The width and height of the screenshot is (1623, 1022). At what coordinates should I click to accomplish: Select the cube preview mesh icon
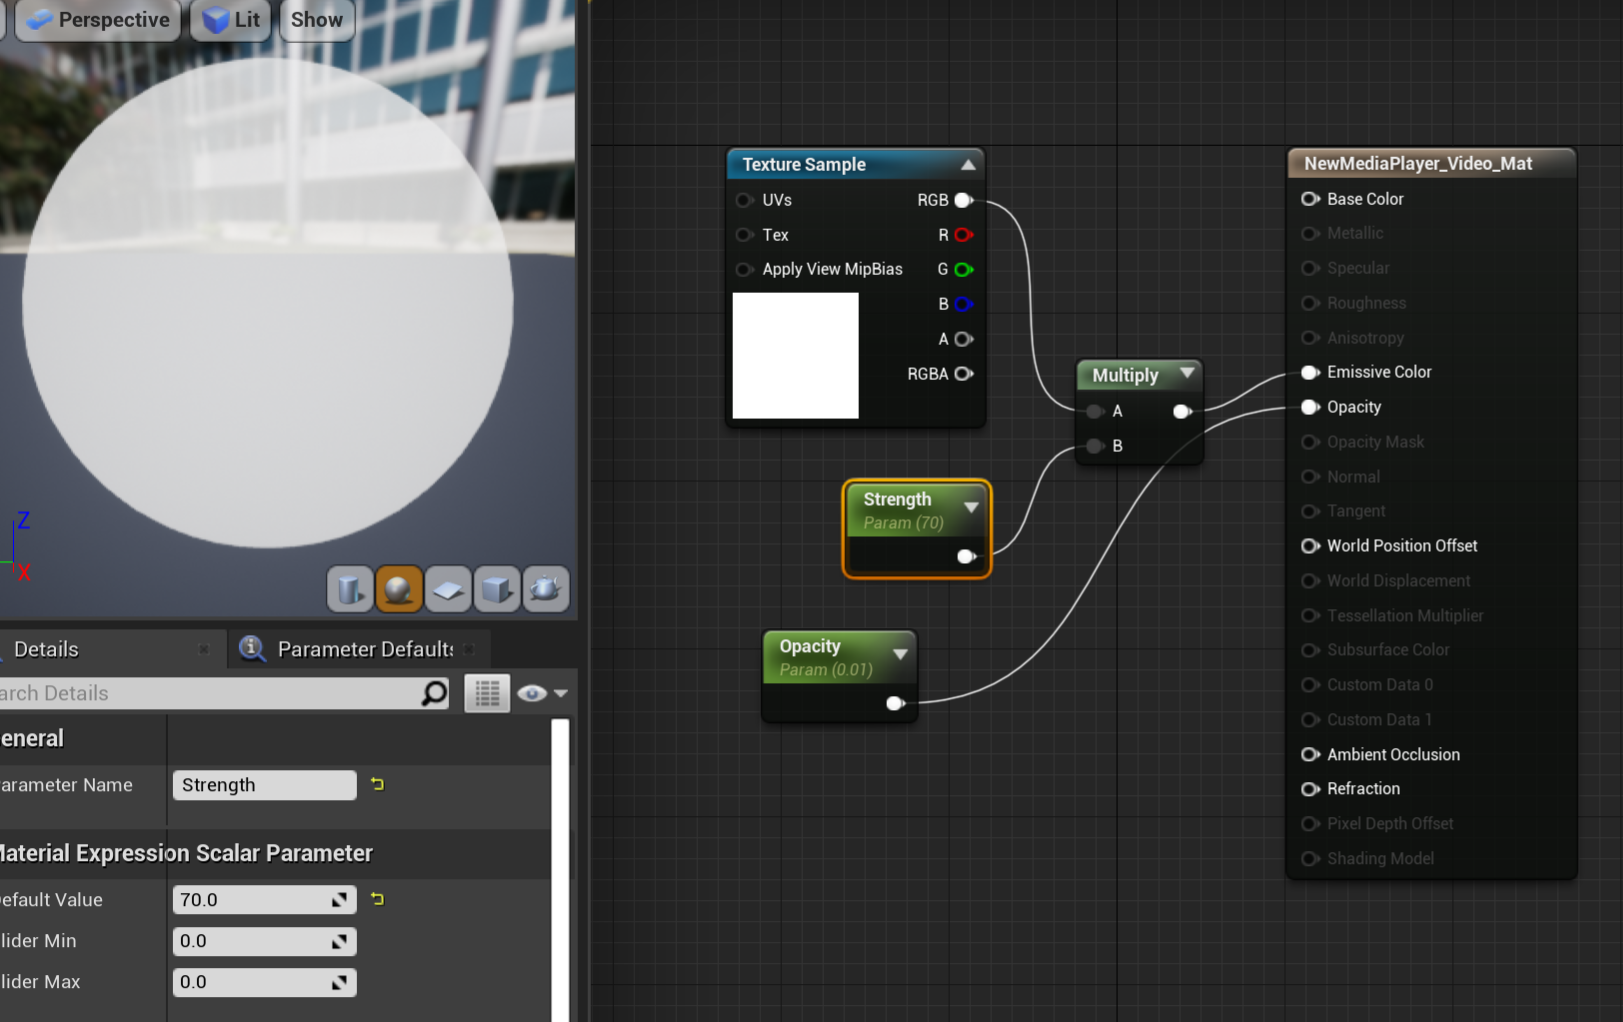pyautogui.click(x=496, y=589)
